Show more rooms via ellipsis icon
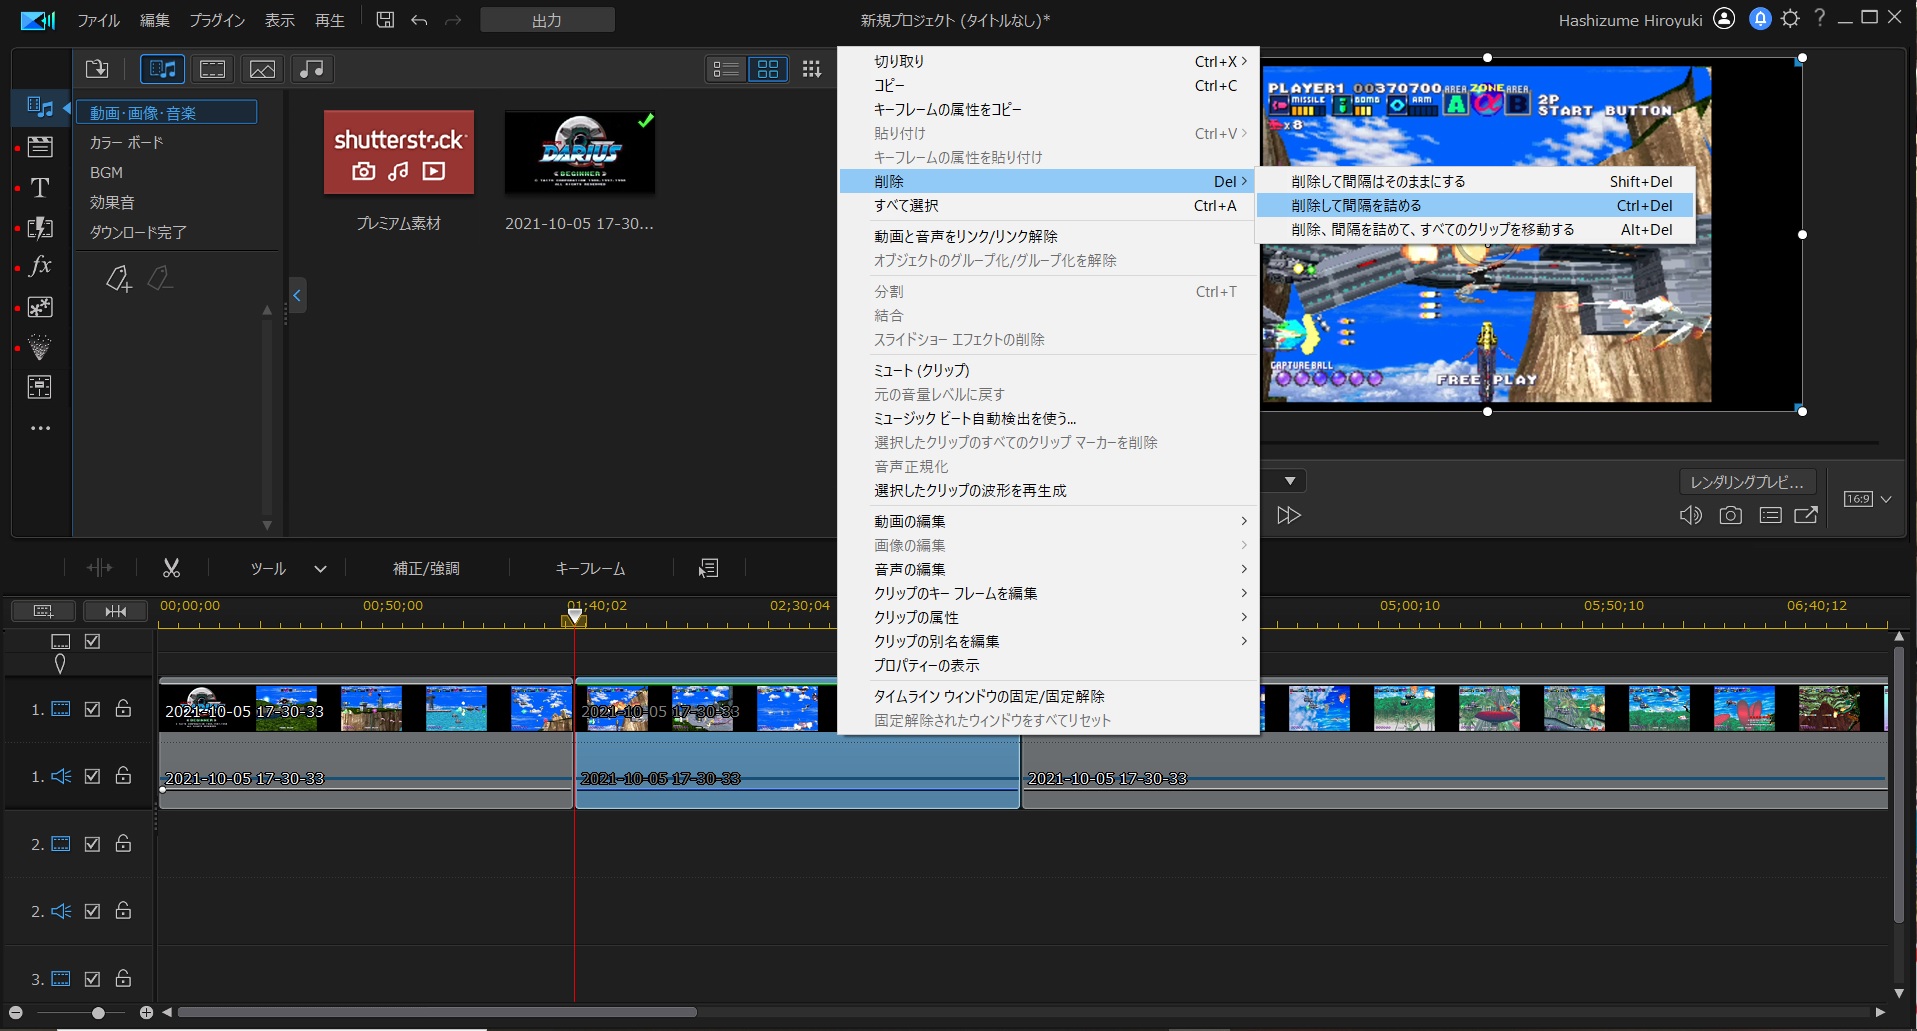Viewport: 1917px width, 1031px height. coord(40,428)
